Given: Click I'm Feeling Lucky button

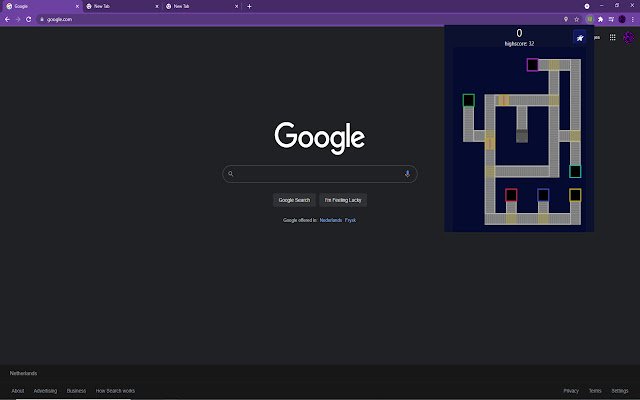Looking at the screenshot, I should click(343, 200).
